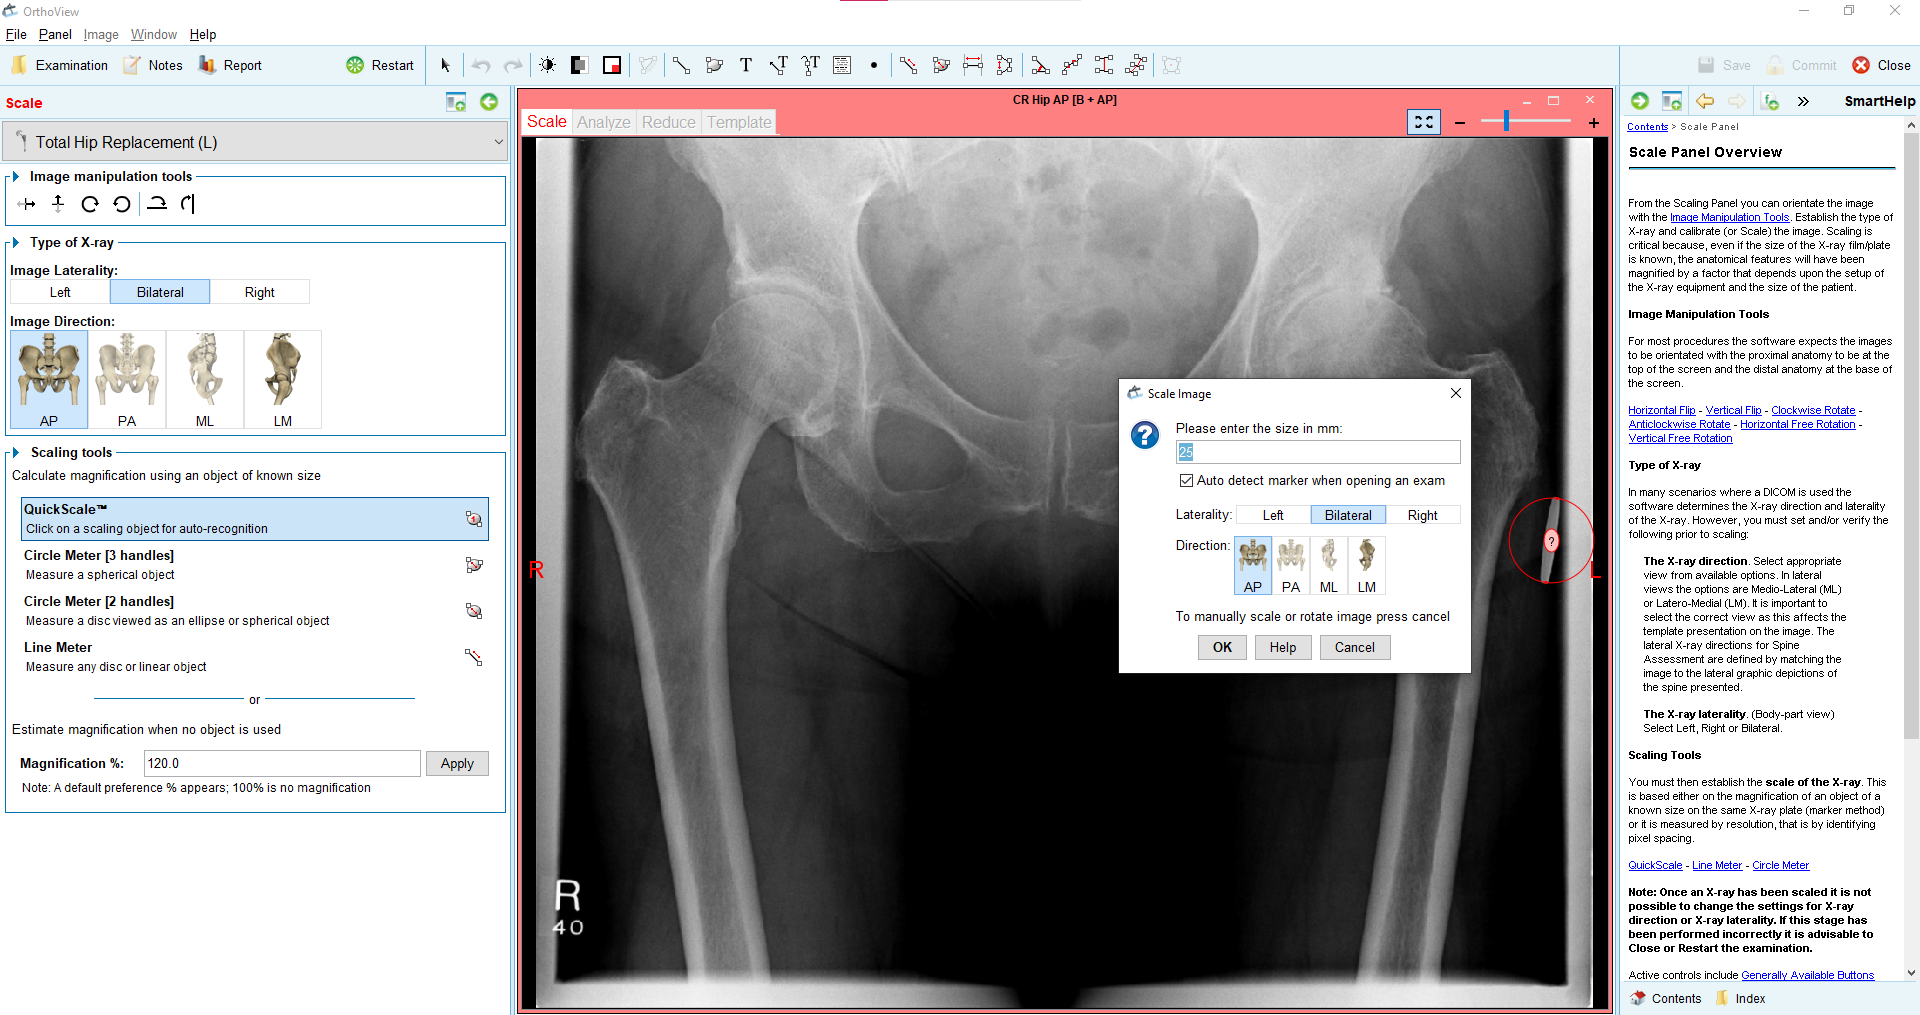Collapse the Scaling tools section
Screen dimensions: 1920x1015
pos(16,453)
